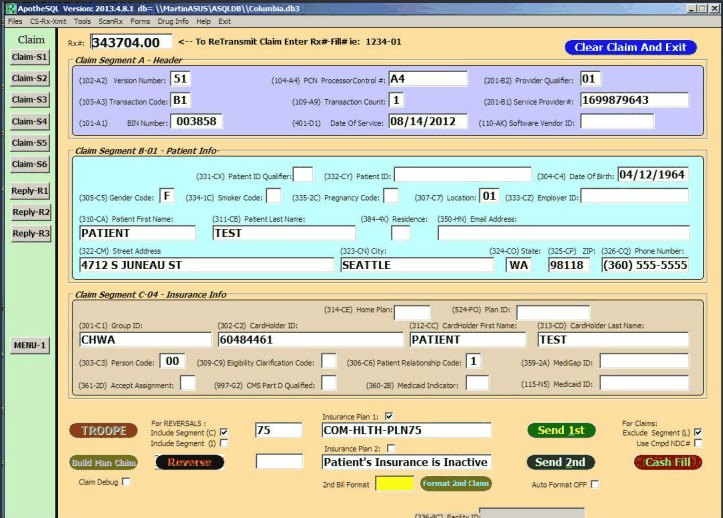
Task: Enable the Insurance Plan 2 checkbox
Action: [389, 449]
